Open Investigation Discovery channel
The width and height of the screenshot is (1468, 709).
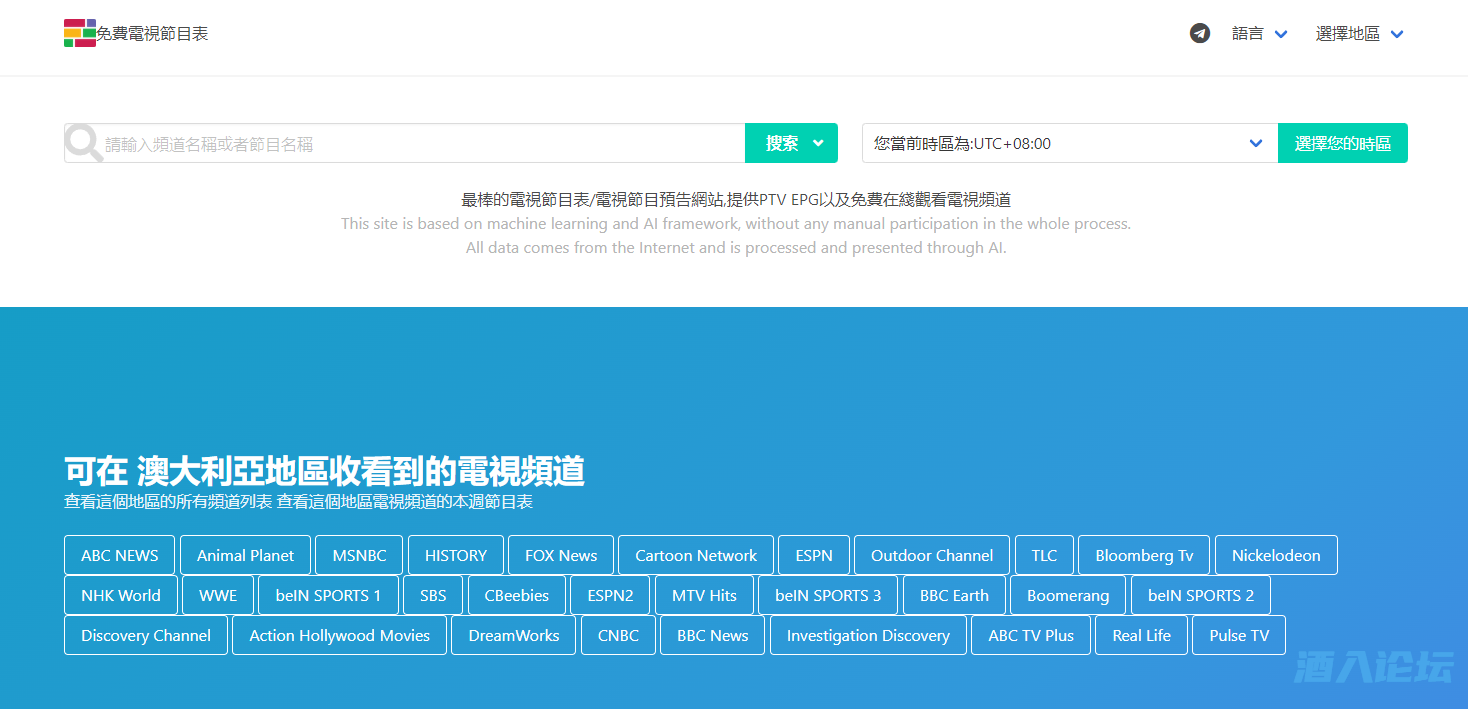point(868,635)
